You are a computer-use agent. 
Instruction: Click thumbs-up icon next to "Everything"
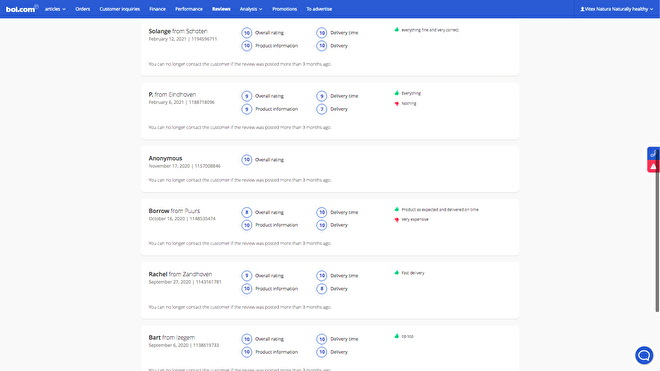tap(397, 93)
